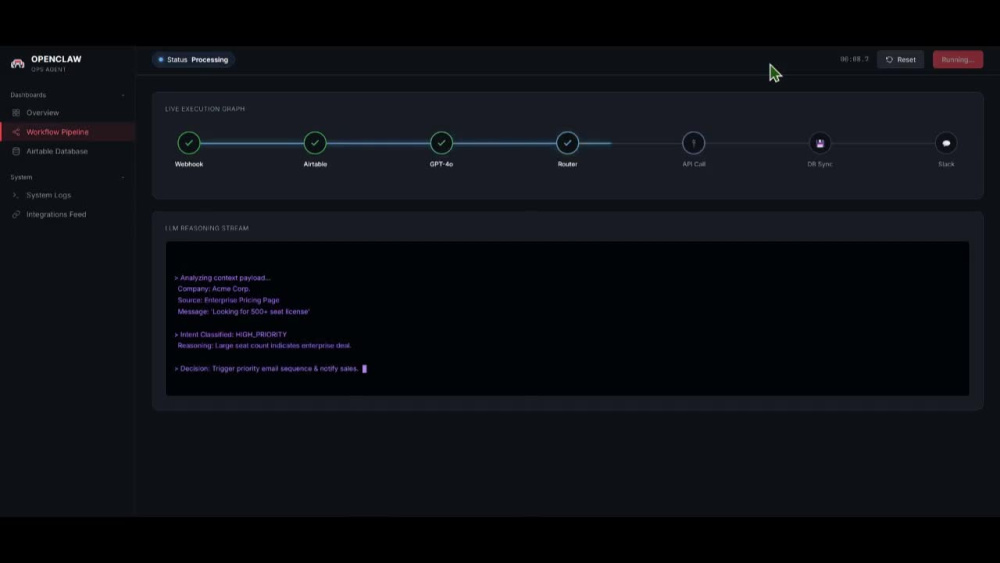The height and width of the screenshot is (563, 1000).
Task: Select the API Call node
Action: (694, 143)
